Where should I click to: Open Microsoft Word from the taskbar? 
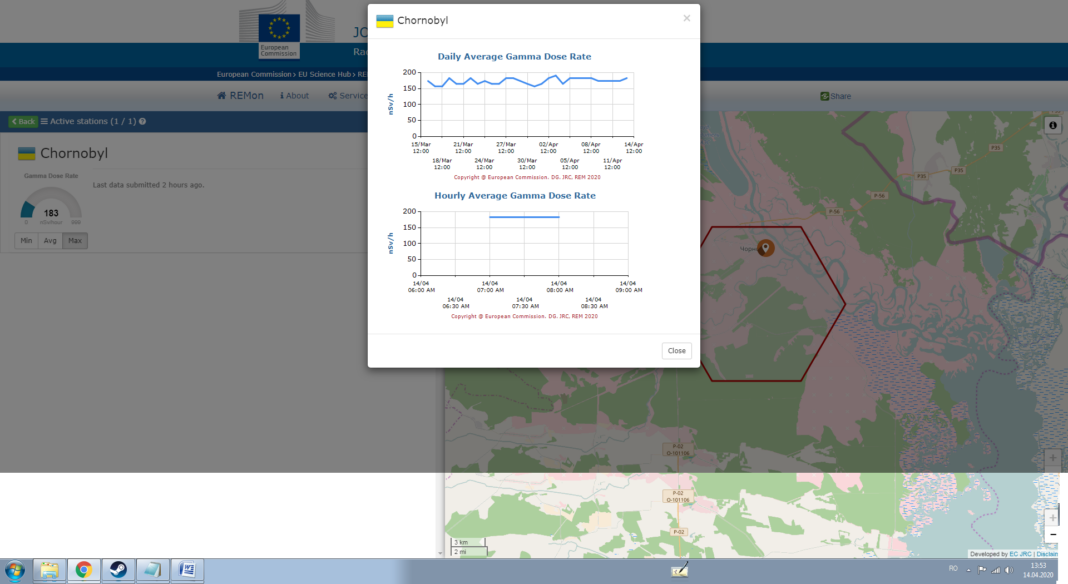[x=187, y=570]
